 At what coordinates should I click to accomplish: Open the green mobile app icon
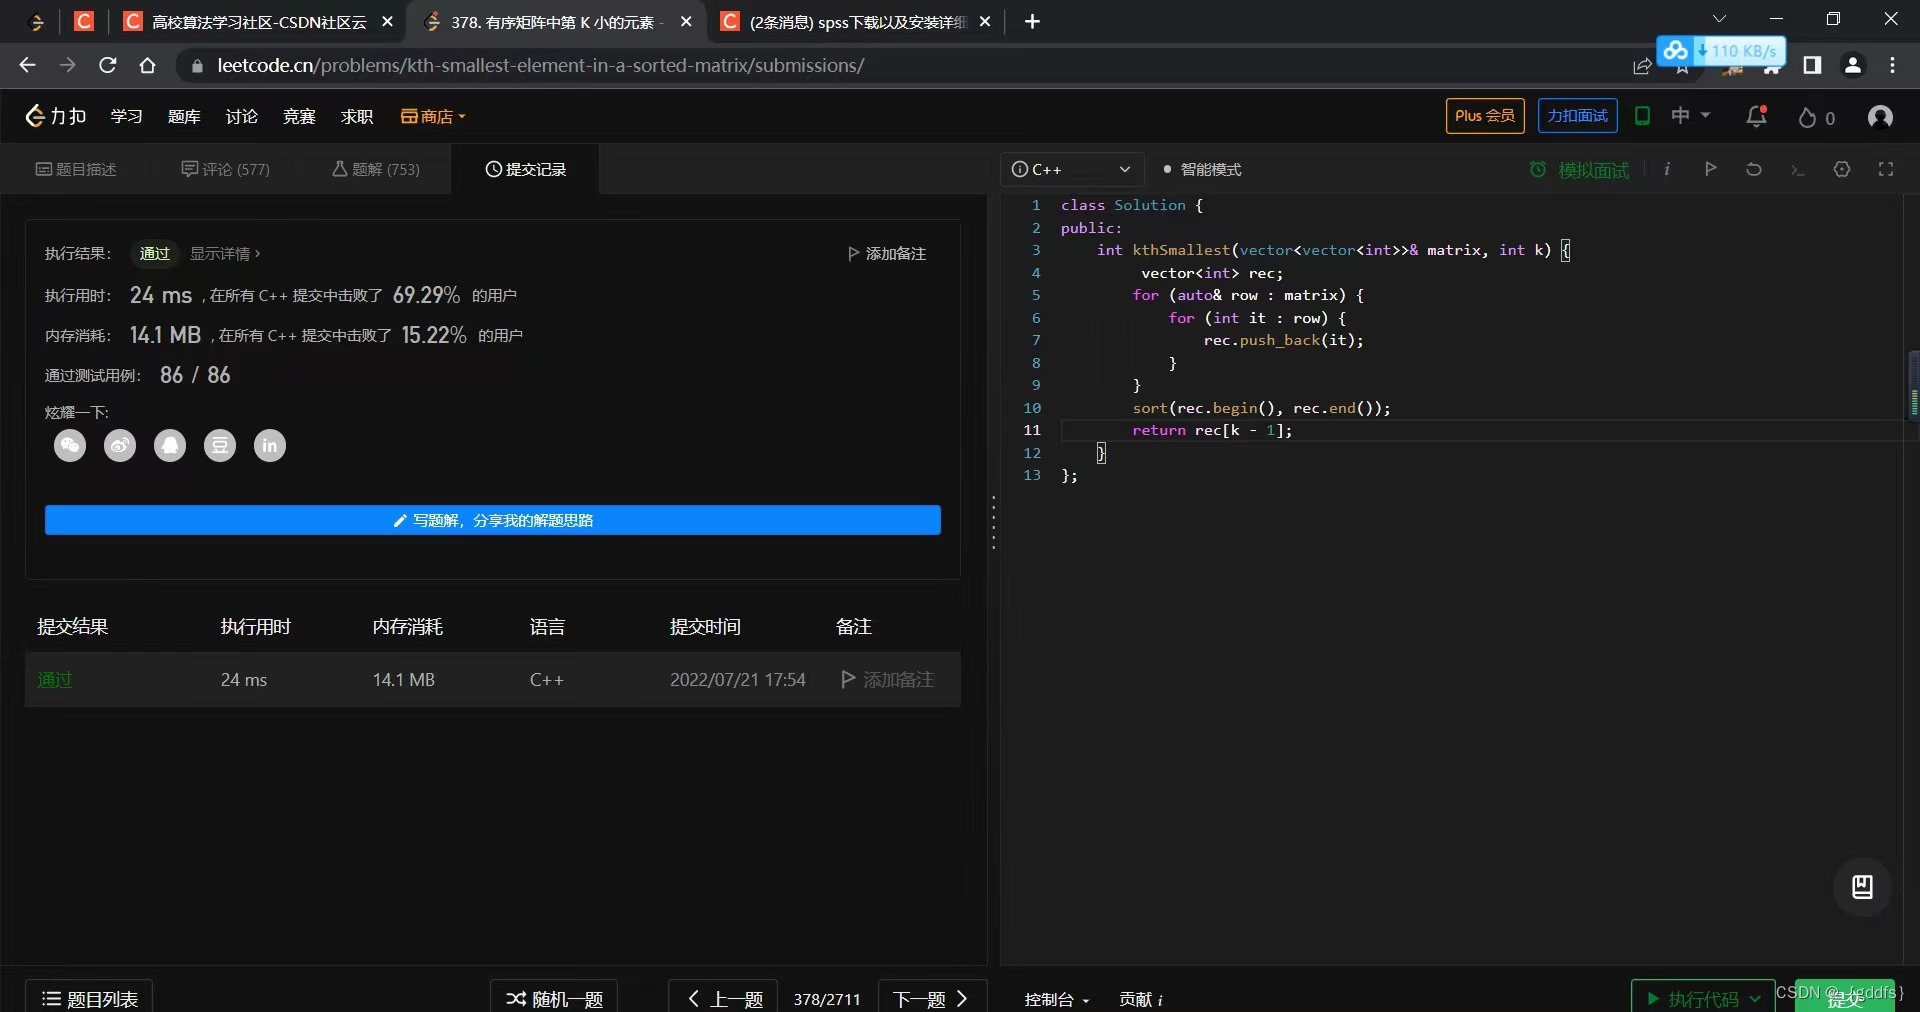click(x=1642, y=116)
